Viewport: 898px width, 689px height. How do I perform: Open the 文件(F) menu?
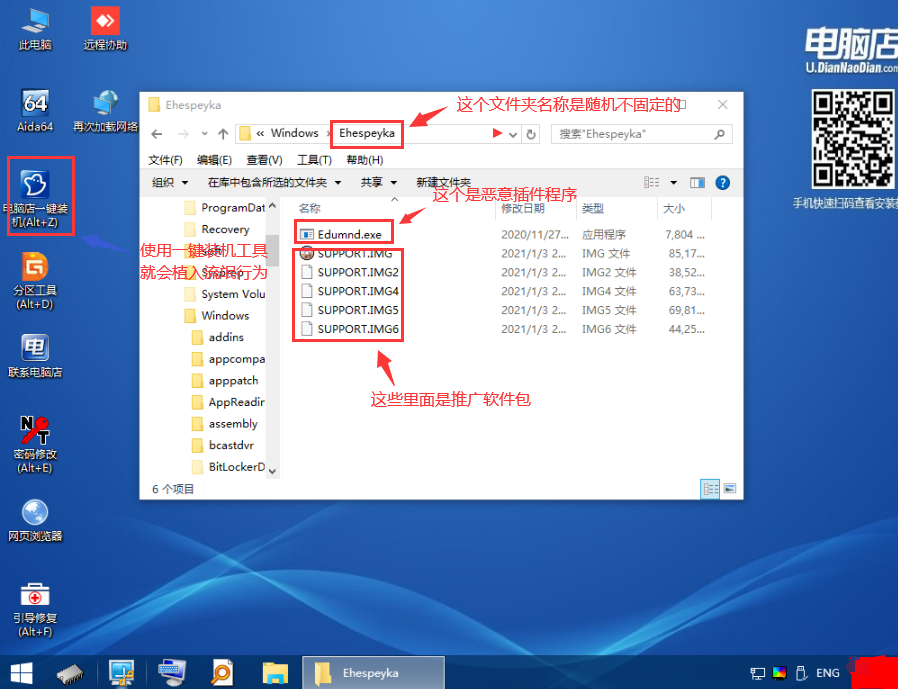pos(165,160)
